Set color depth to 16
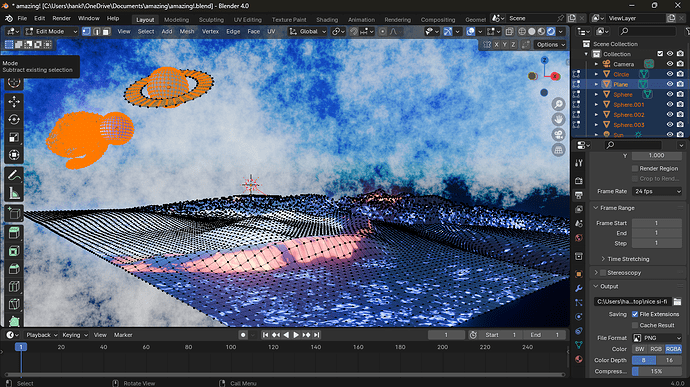 [669, 360]
